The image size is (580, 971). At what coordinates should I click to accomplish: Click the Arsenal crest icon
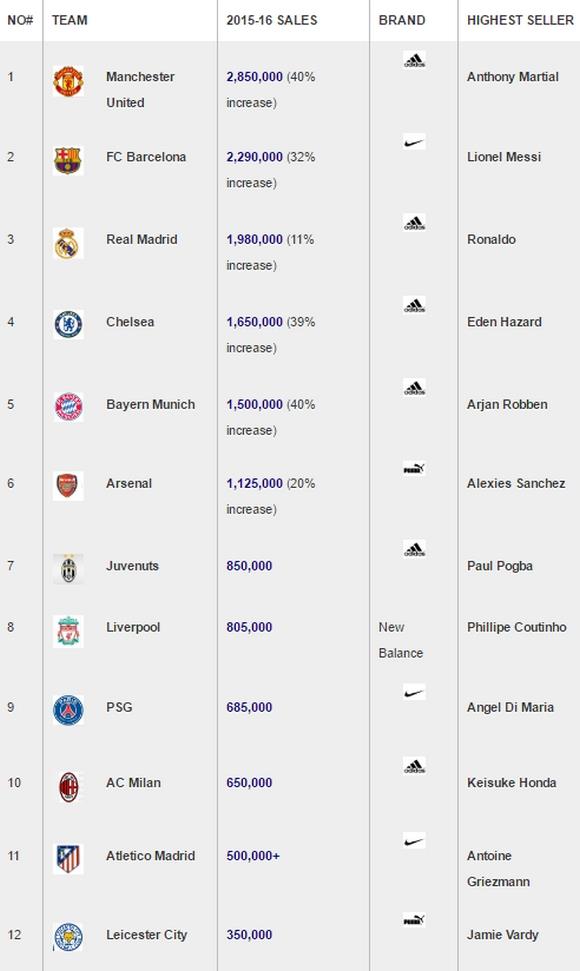pos(68,486)
